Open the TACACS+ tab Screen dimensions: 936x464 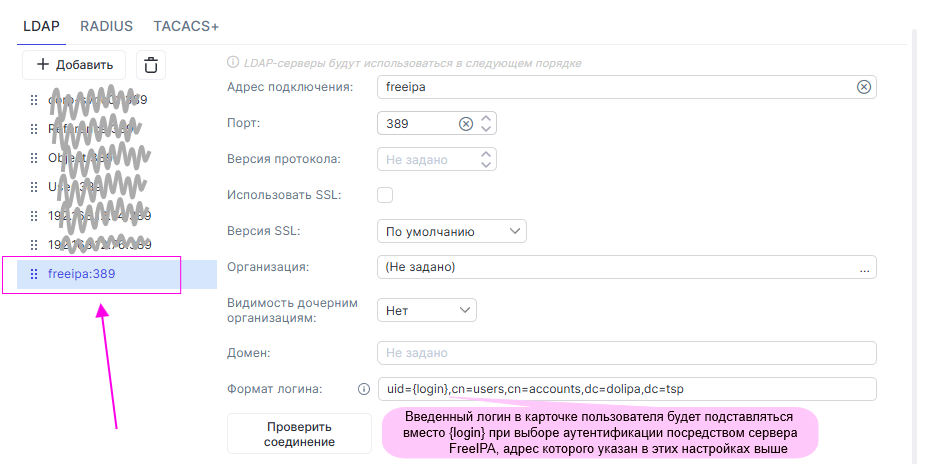(x=186, y=26)
